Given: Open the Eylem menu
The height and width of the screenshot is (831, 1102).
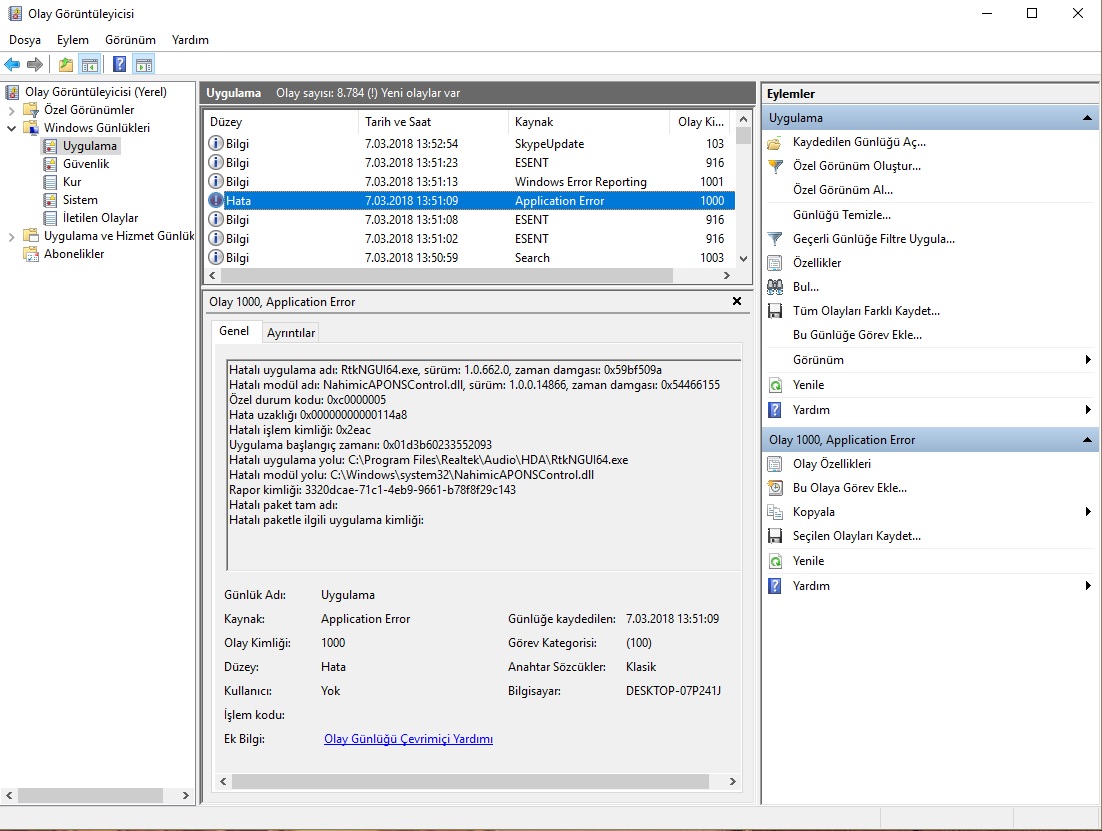Looking at the screenshot, I should point(73,40).
